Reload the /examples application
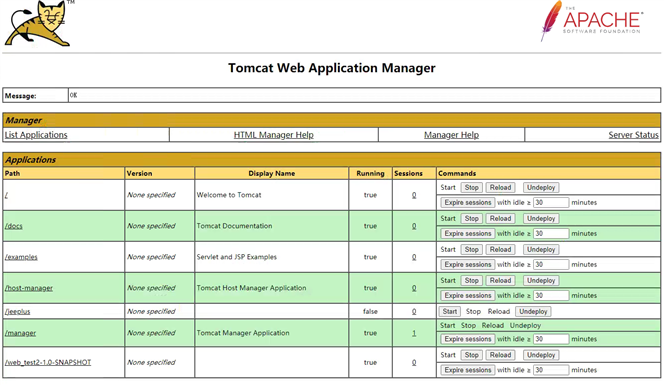 click(x=500, y=249)
